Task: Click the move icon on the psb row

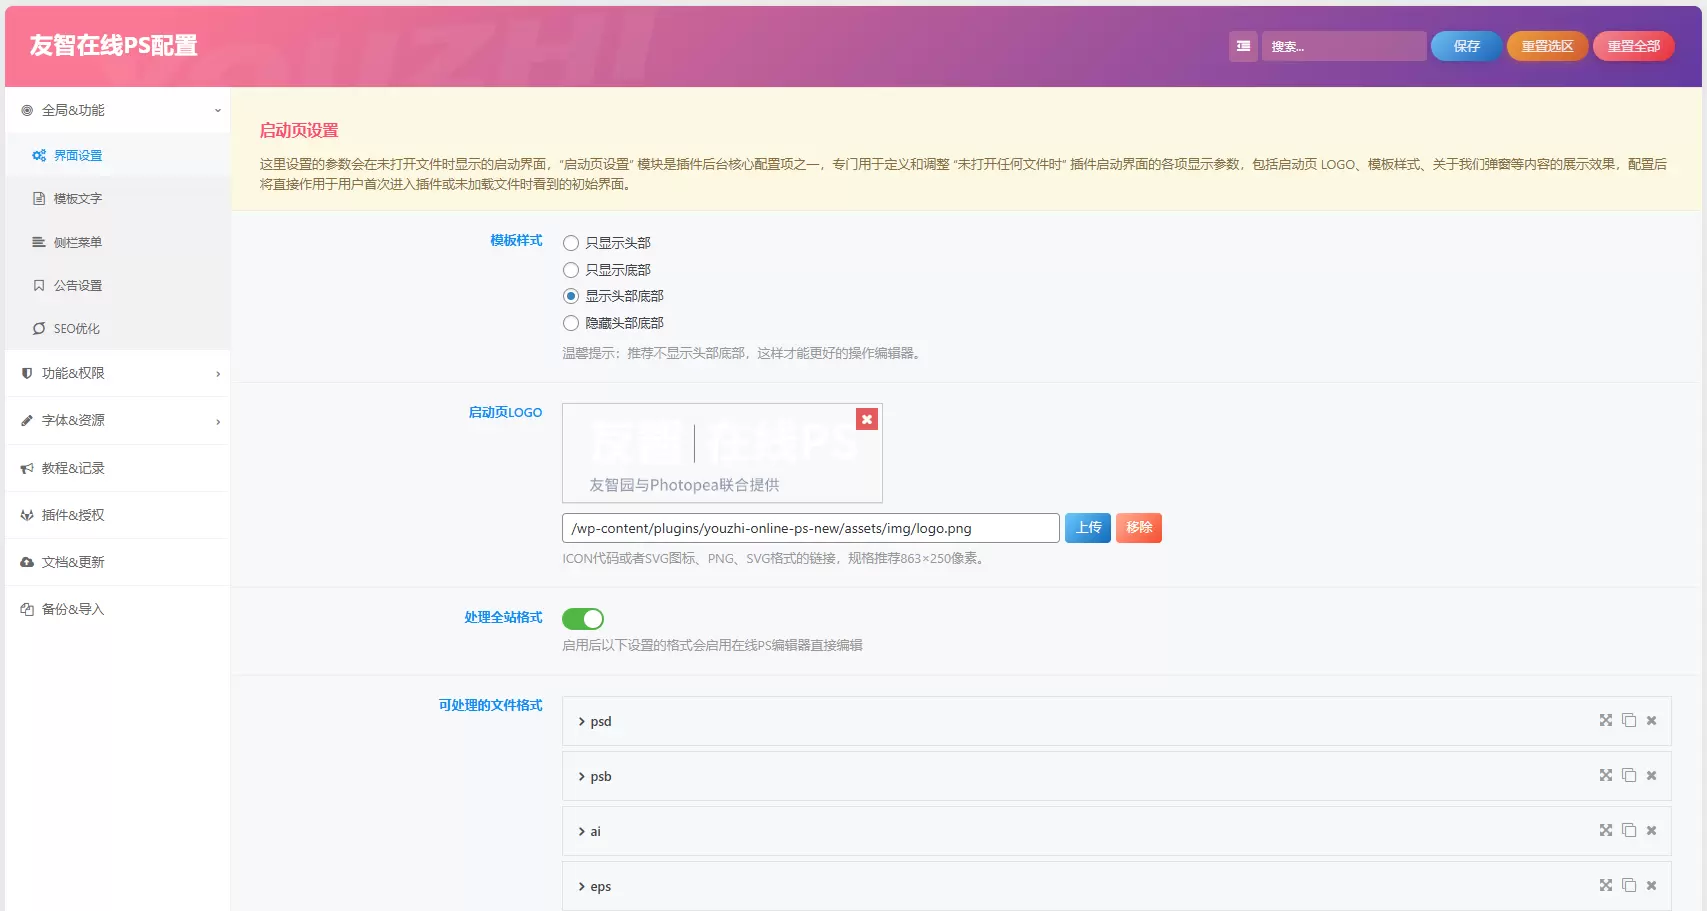Action: click(x=1606, y=775)
